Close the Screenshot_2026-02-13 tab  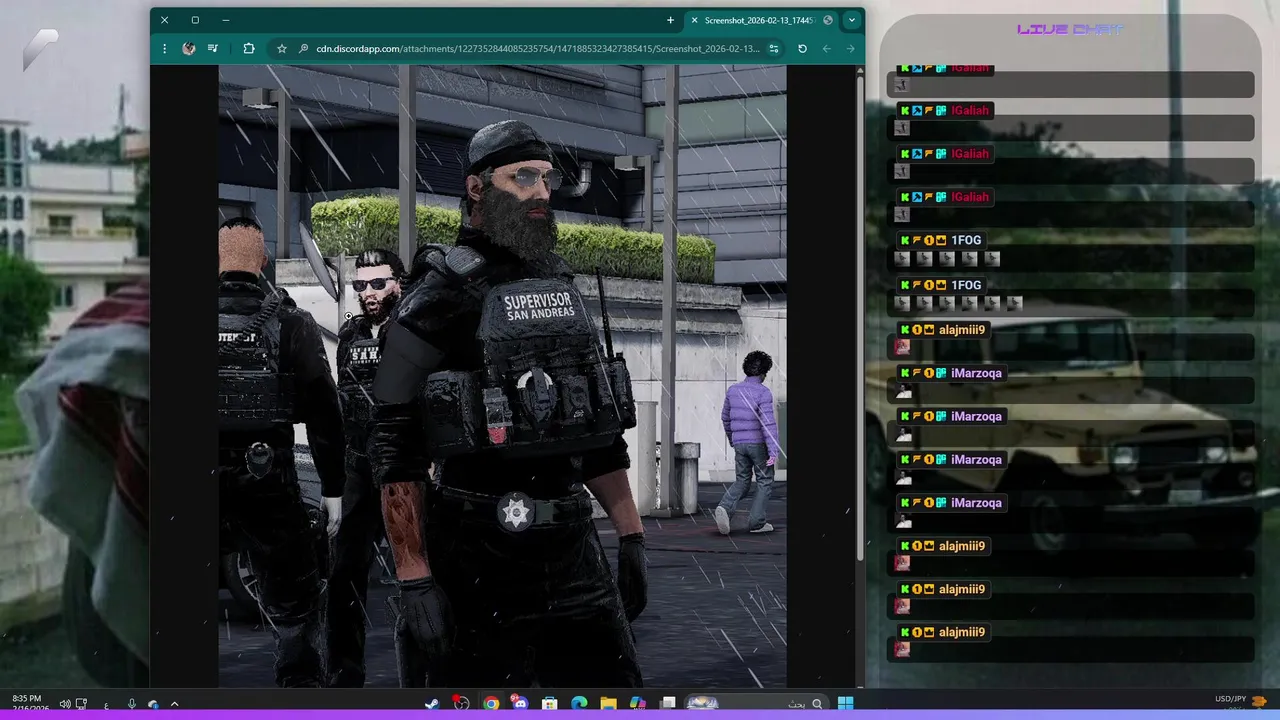[x=694, y=20]
